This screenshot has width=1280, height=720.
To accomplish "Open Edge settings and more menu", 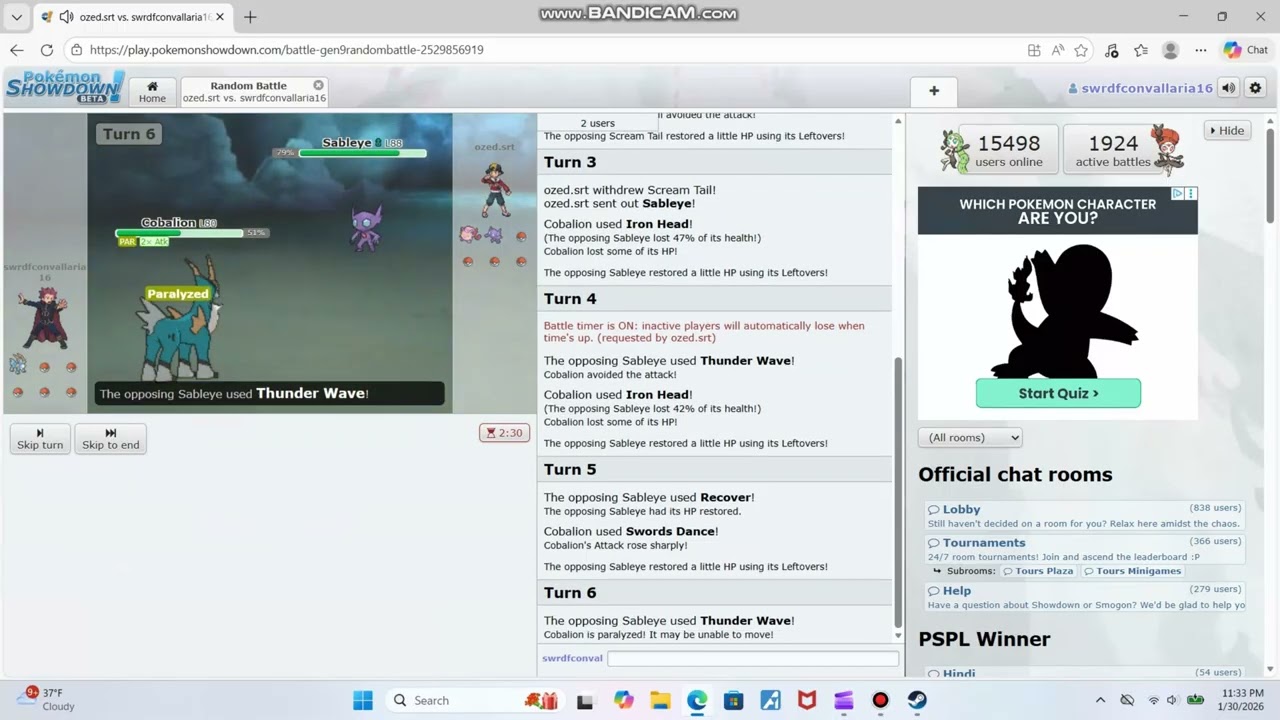I will point(1200,50).
